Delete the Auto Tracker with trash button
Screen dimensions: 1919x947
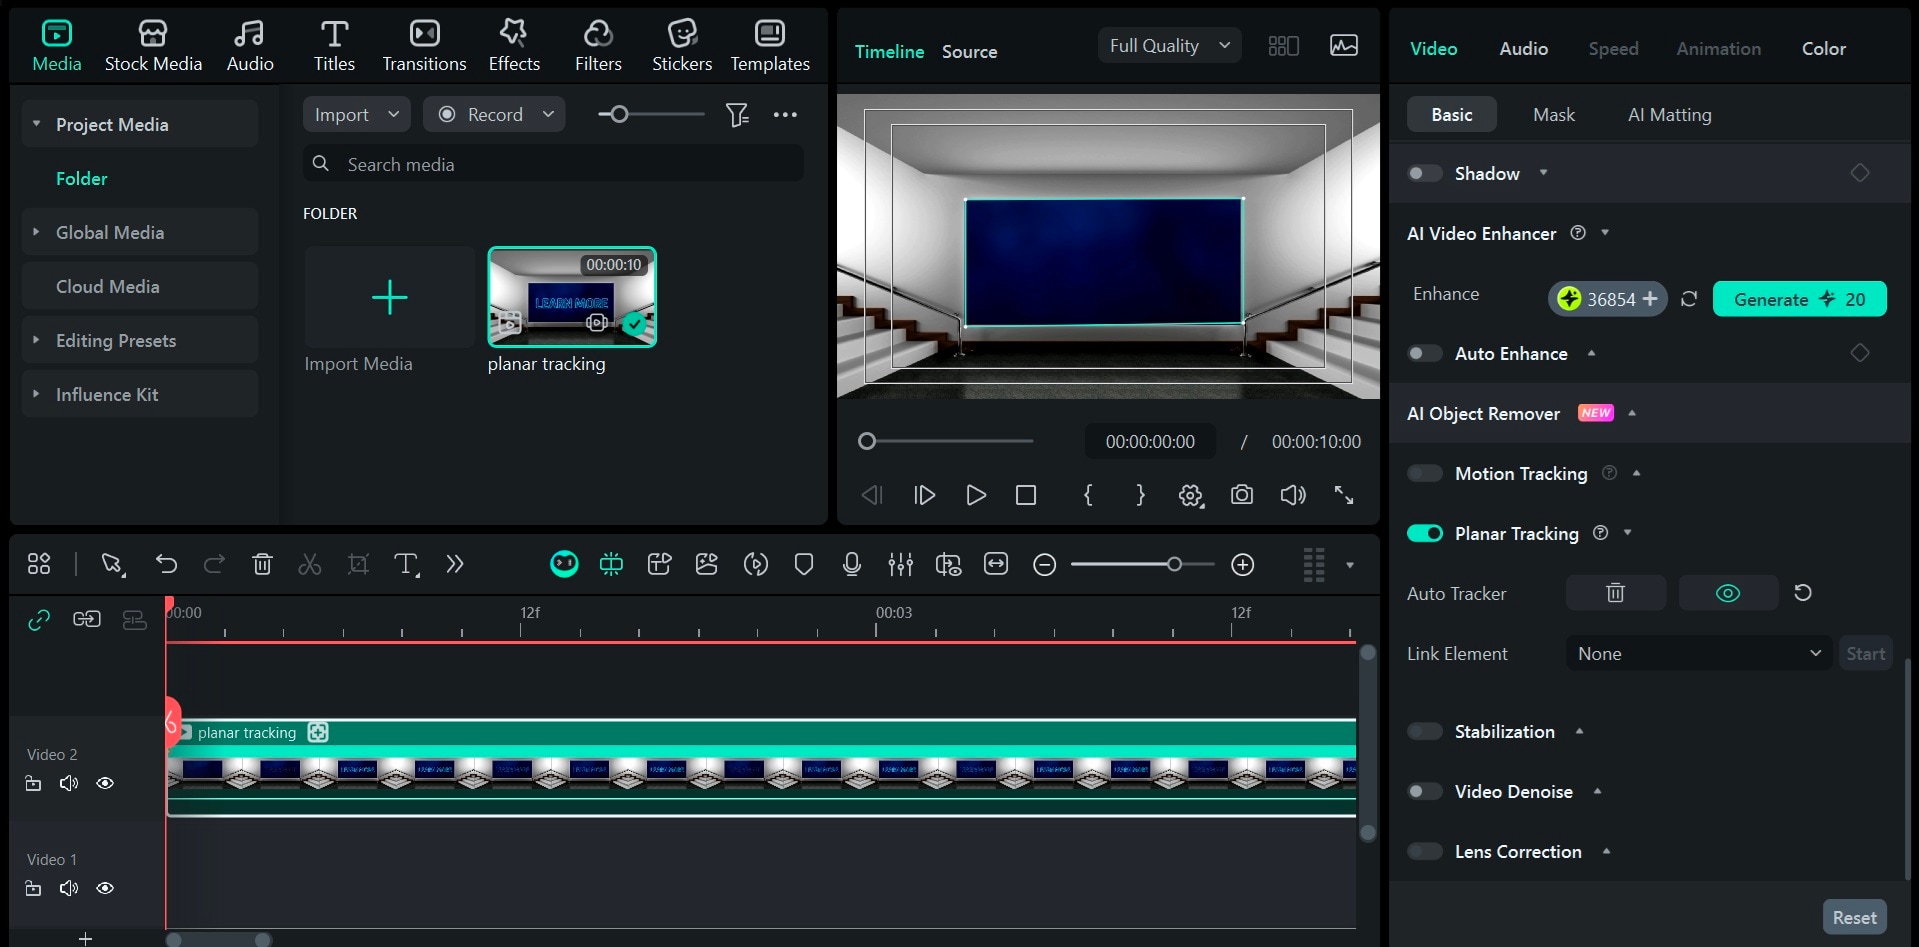coord(1615,593)
